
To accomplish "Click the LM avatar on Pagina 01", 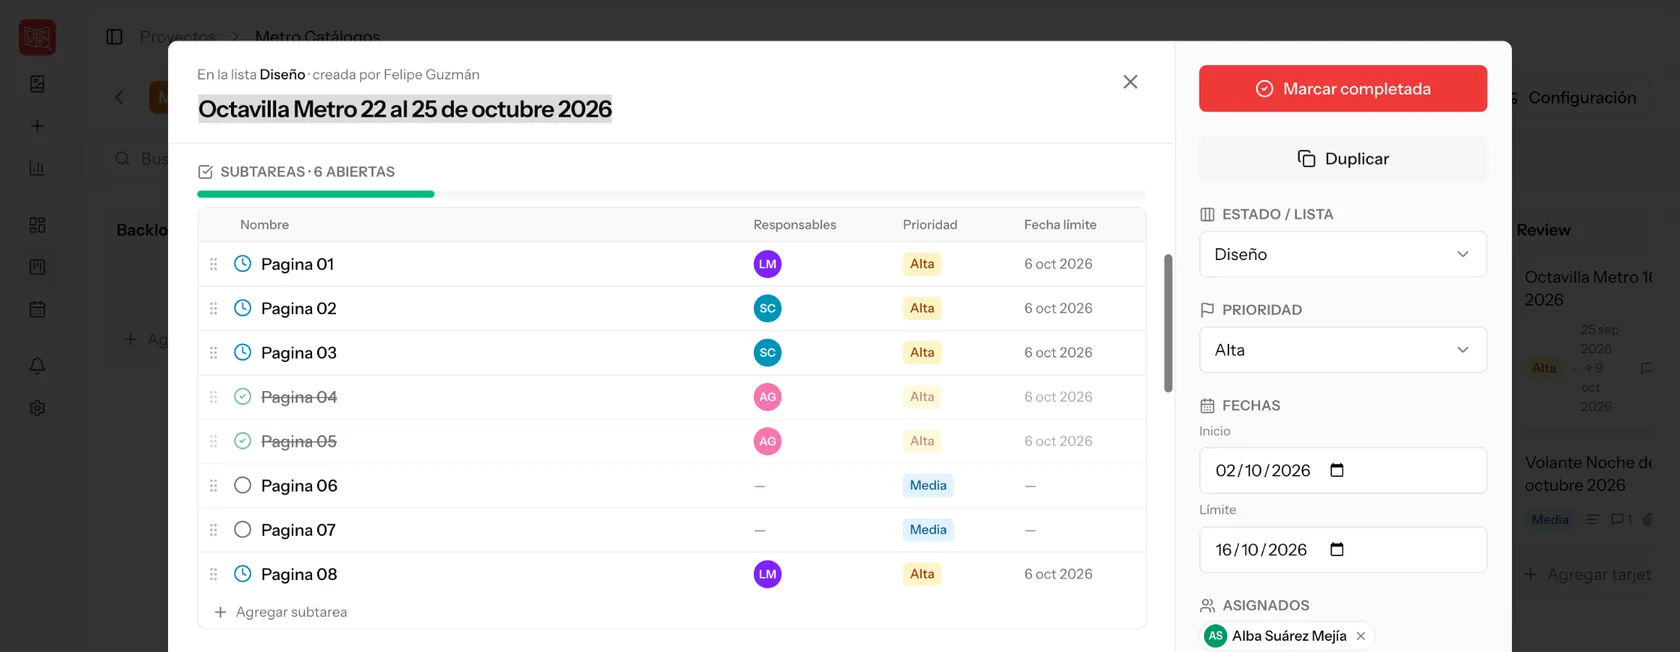I will (767, 264).
